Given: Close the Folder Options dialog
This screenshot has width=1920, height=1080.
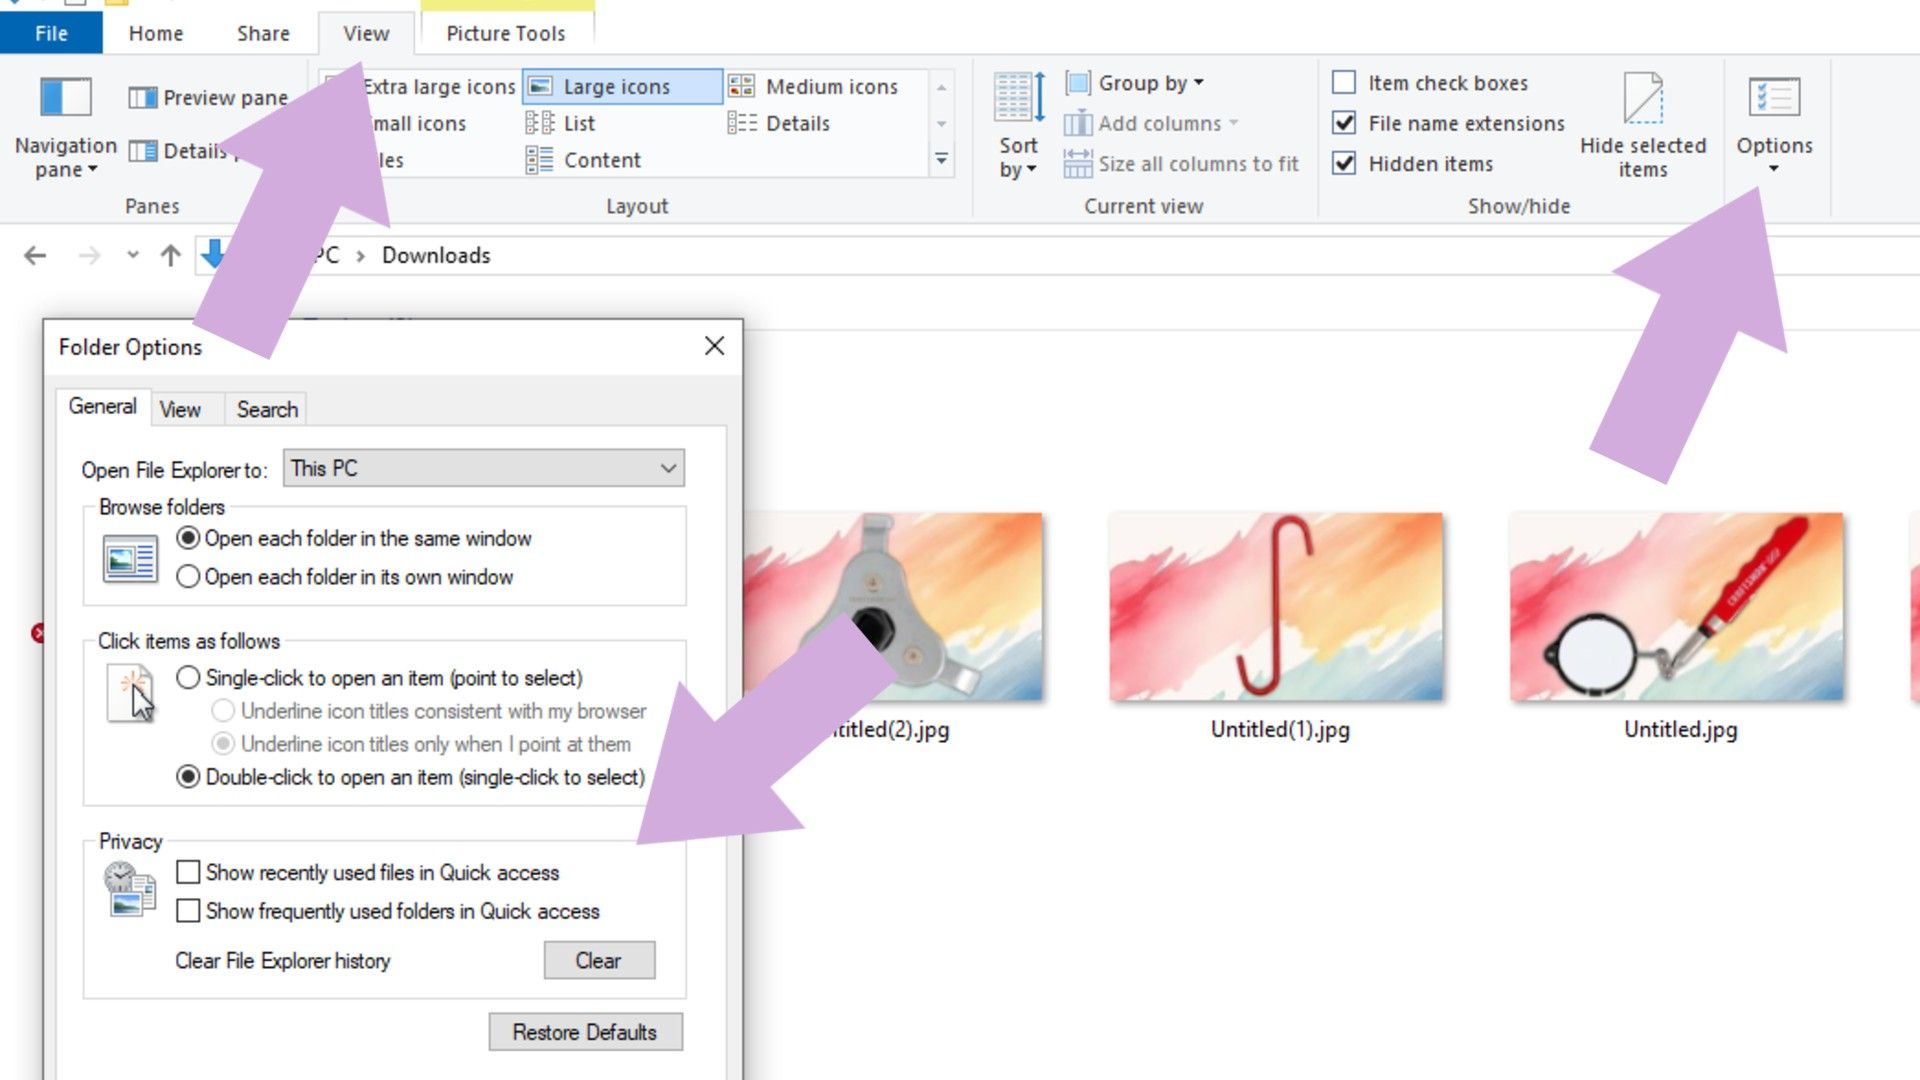Looking at the screenshot, I should (714, 346).
